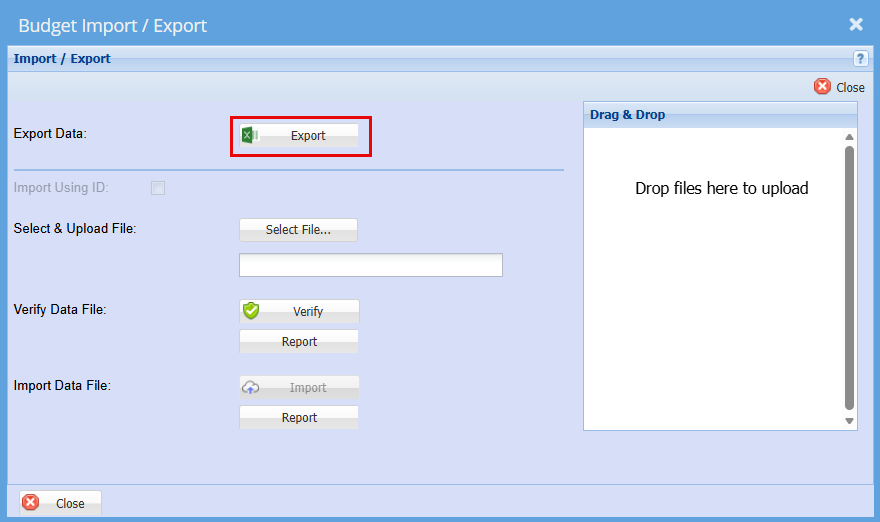Close the dialog using top-right X
Image resolution: width=880 pixels, height=522 pixels.
pyautogui.click(x=856, y=24)
